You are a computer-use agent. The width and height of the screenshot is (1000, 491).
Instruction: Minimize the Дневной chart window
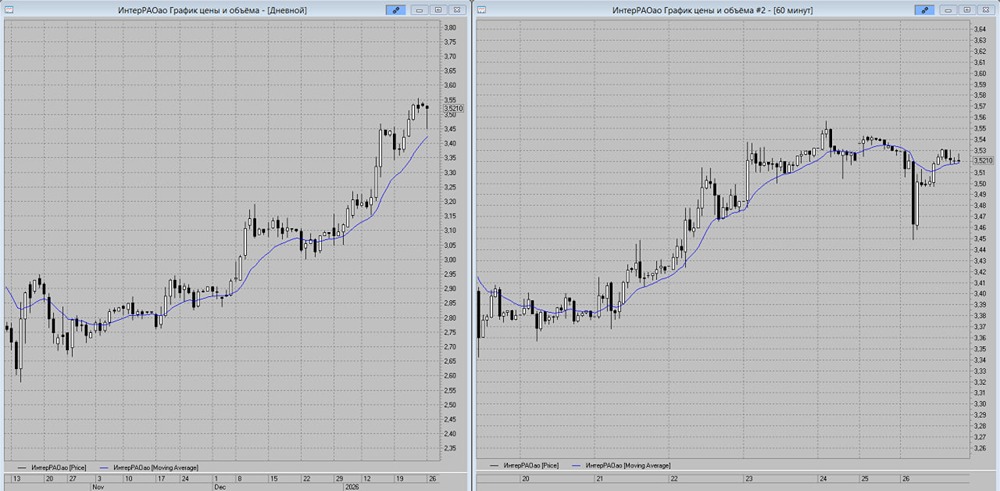point(420,10)
